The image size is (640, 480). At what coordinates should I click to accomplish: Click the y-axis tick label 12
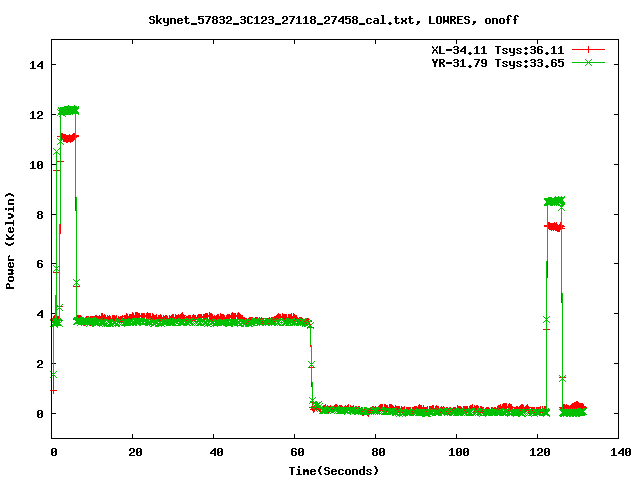(x=36, y=115)
